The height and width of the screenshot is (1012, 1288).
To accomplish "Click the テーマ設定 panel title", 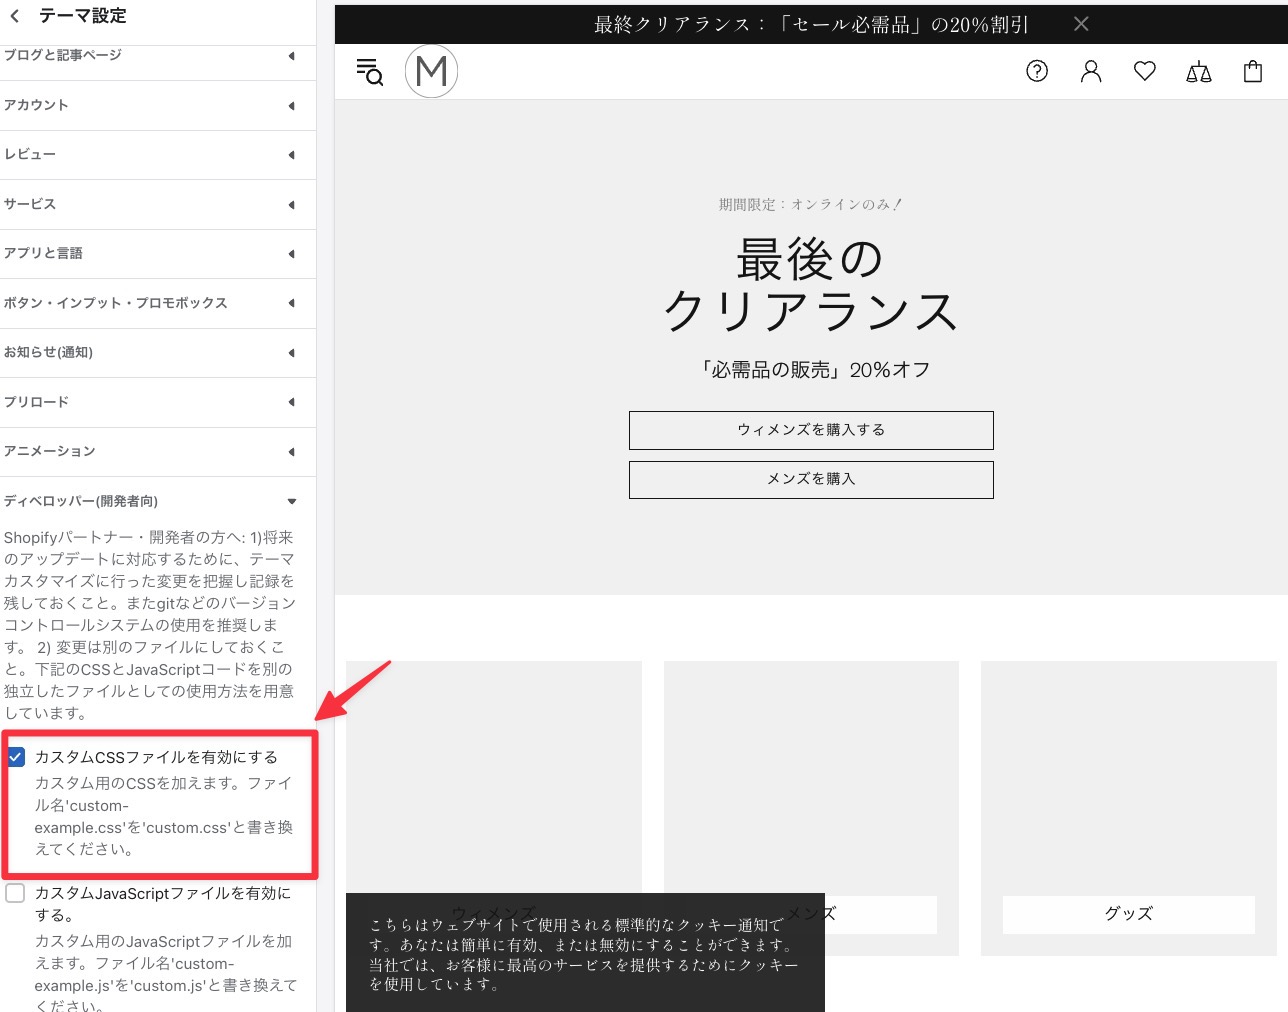I will pyautogui.click(x=82, y=16).
